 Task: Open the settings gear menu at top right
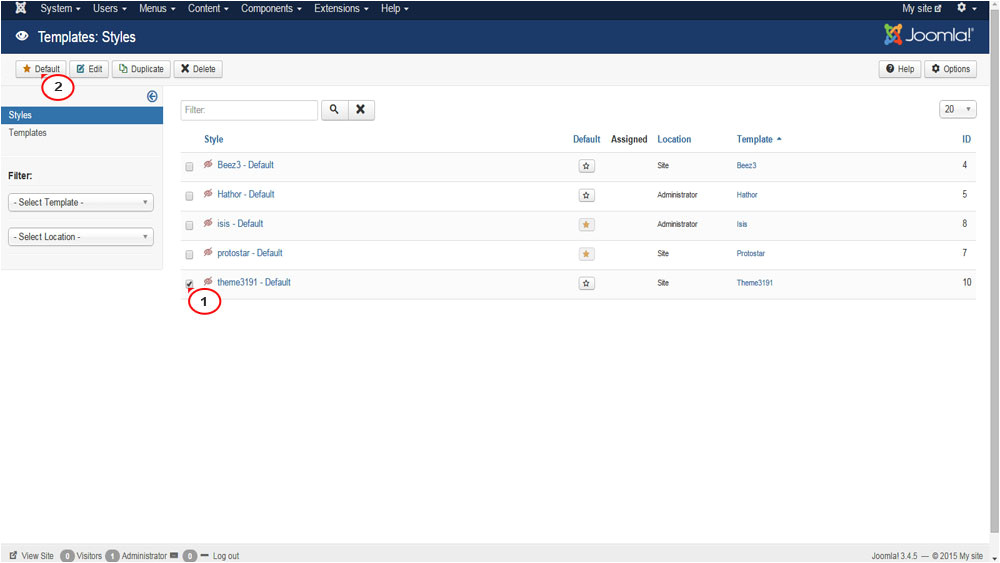tap(966, 8)
